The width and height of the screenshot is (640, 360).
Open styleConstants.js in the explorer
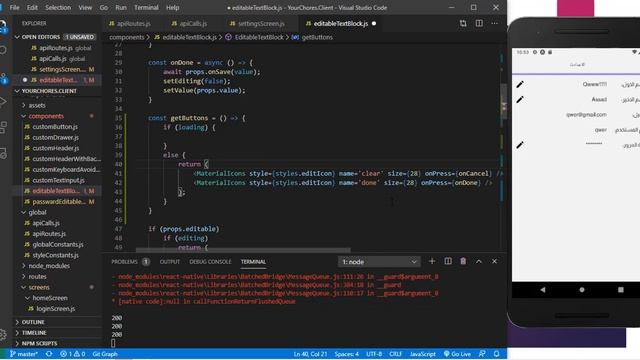click(x=56, y=255)
